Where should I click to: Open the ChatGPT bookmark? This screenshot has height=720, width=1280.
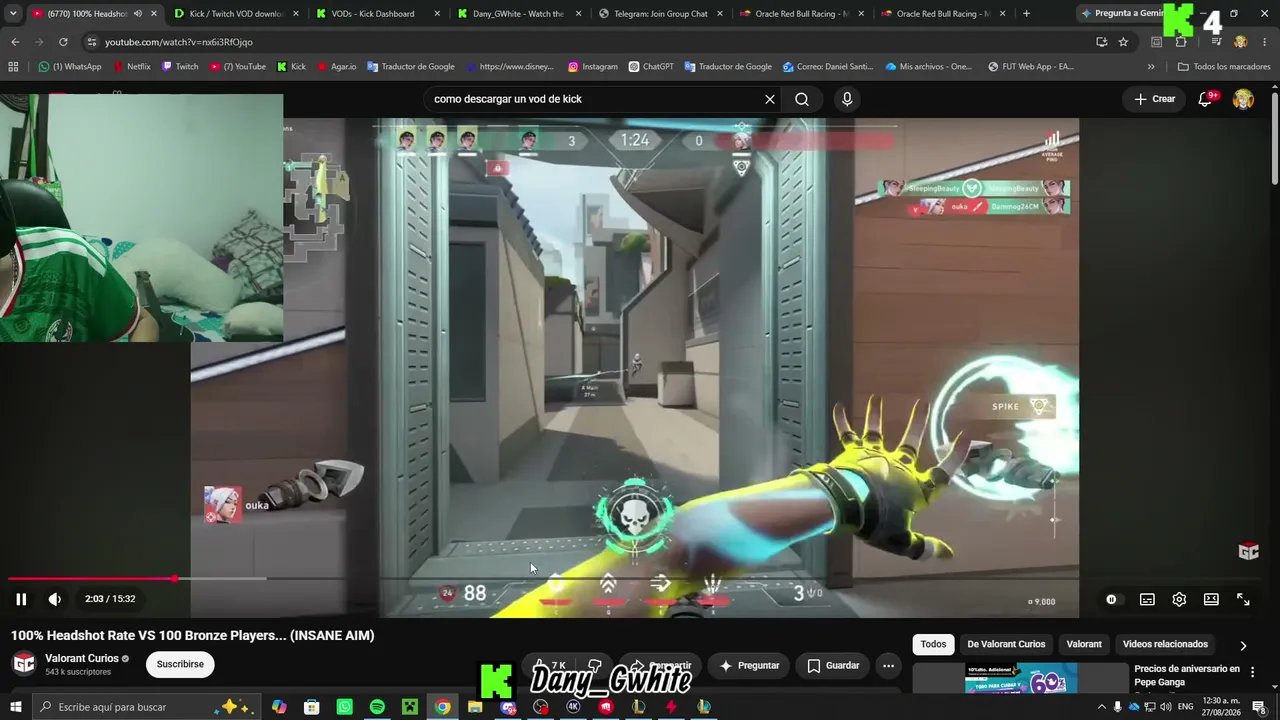651,67
